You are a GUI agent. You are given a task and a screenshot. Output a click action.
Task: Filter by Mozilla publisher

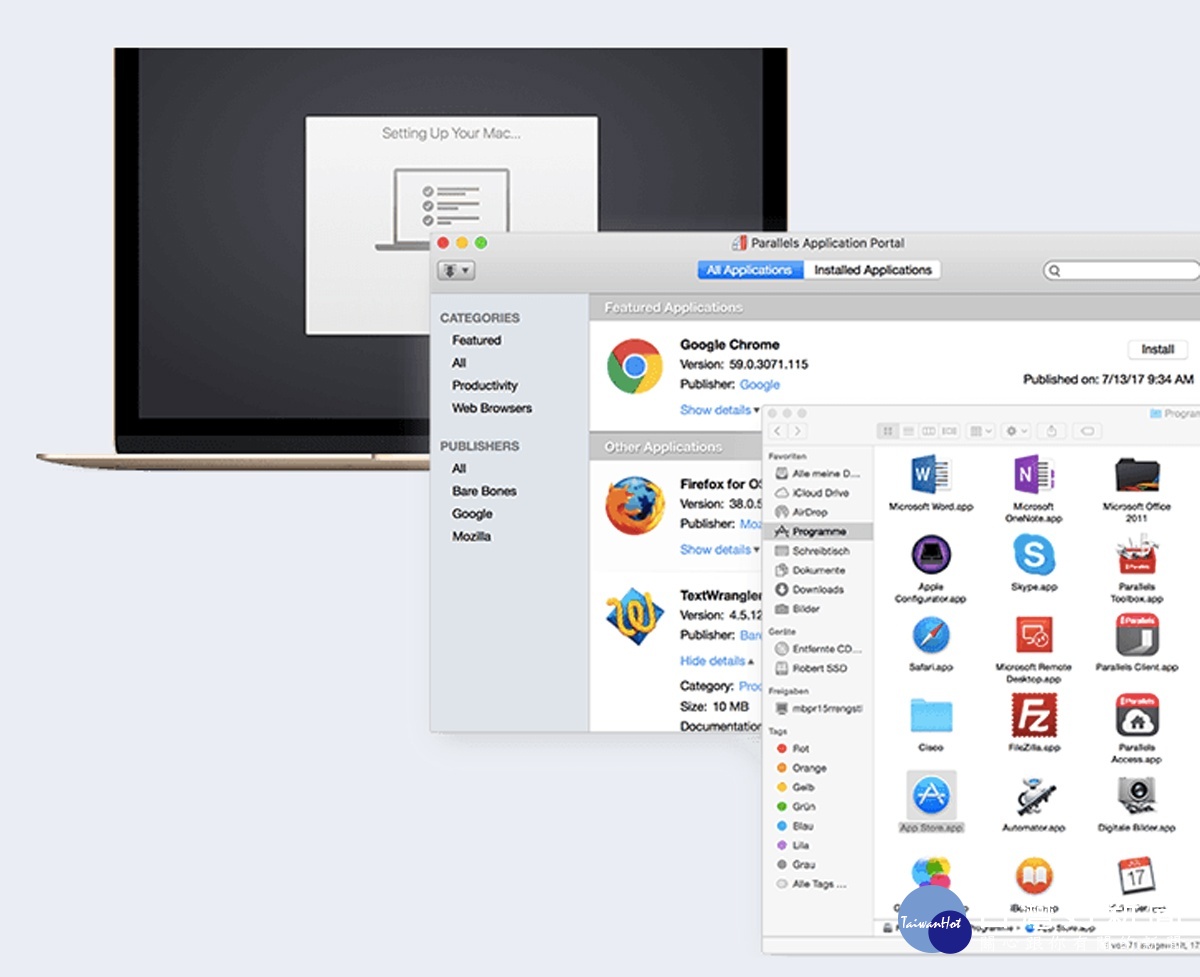tap(471, 536)
